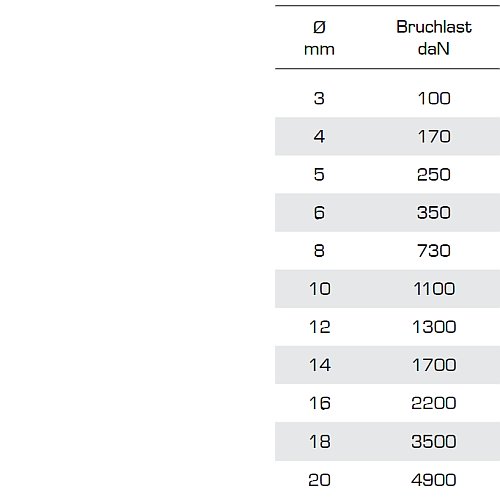Click the diameter 18 cell
Viewport: 500px width, 500px height.
tap(320, 441)
